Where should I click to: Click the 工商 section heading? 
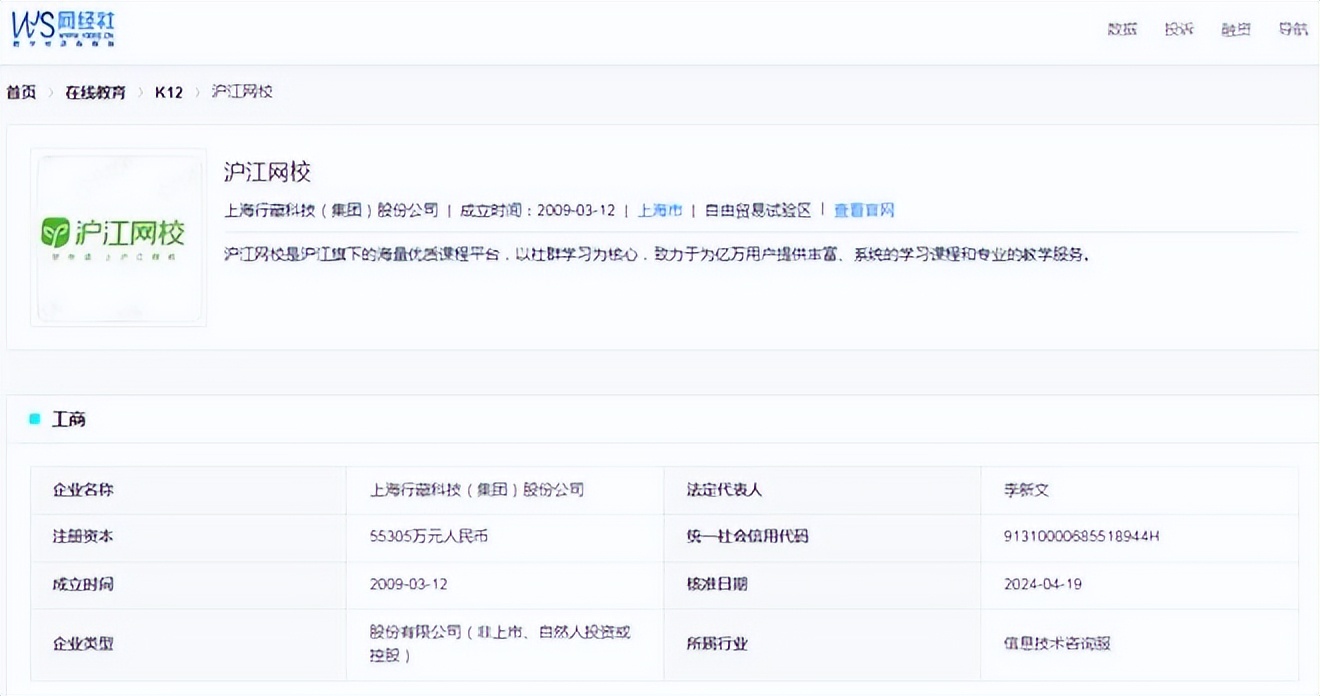(69, 419)
